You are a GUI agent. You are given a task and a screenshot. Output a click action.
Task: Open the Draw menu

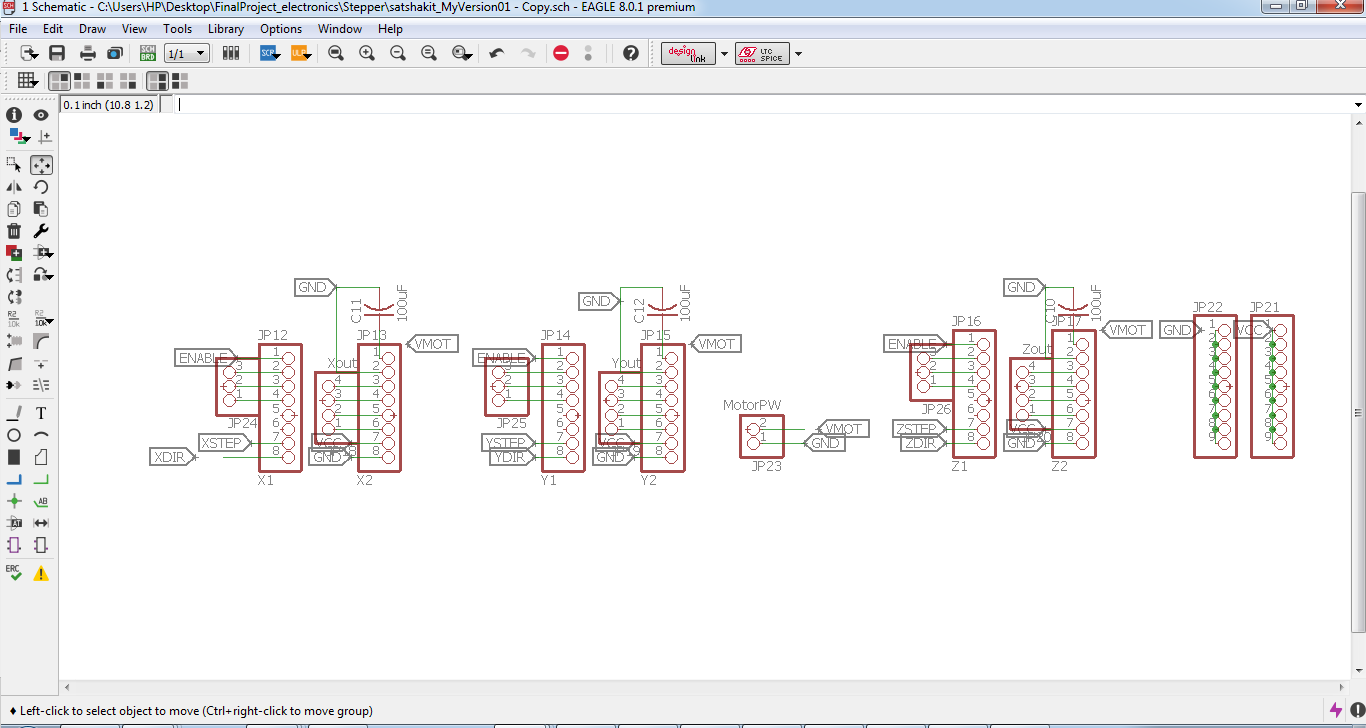[92, 29]
